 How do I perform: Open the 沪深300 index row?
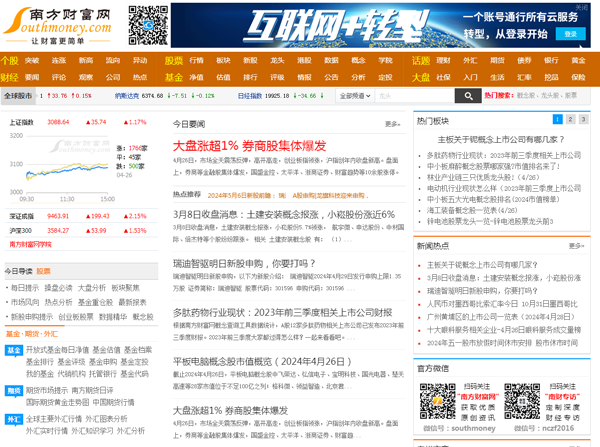81,231
